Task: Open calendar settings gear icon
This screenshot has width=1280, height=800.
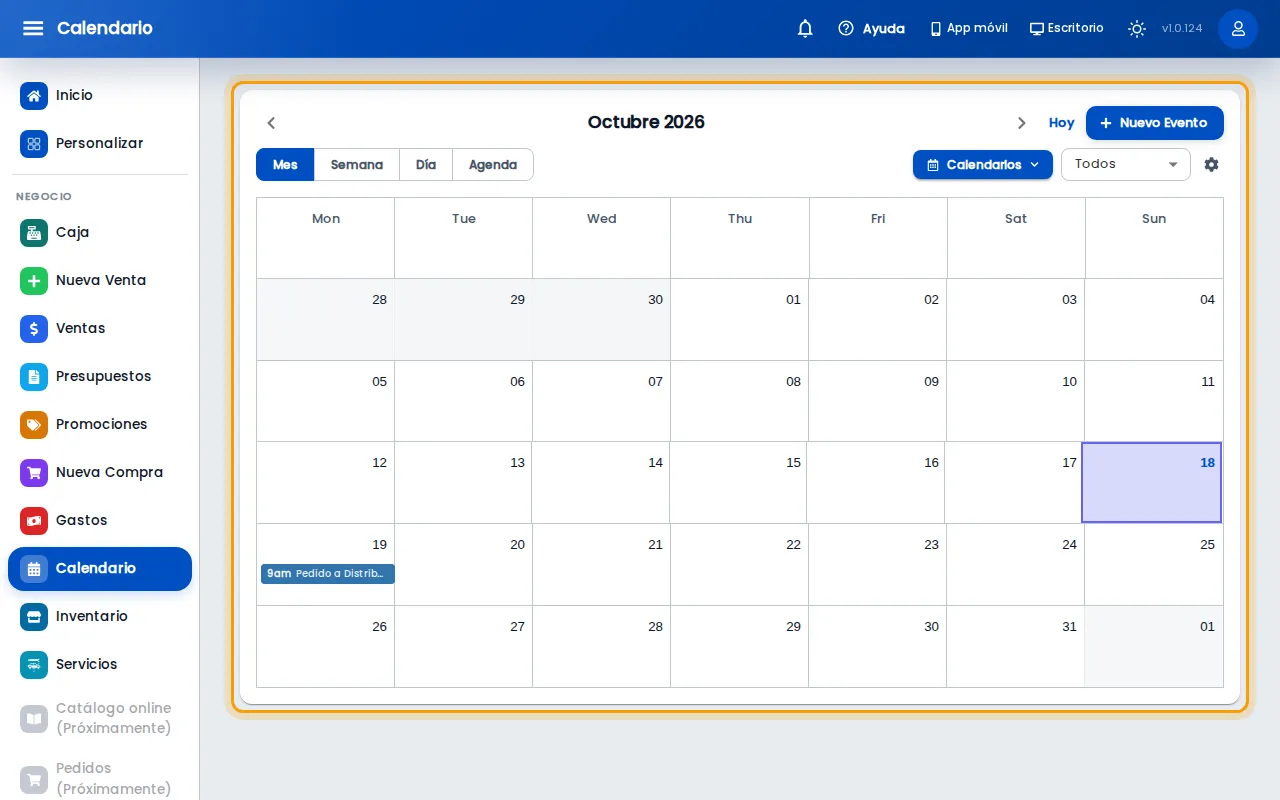Action: pyautogui.click(x=1211, y=165)
